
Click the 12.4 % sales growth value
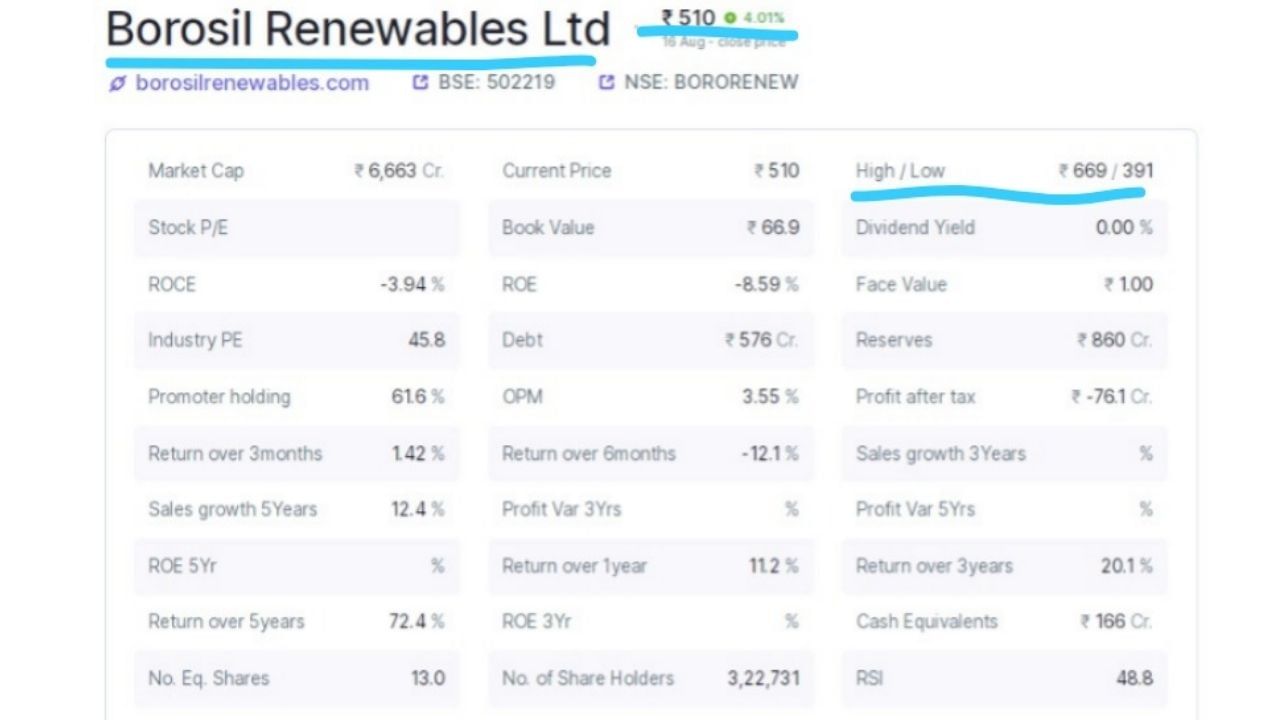click(418, 510)
